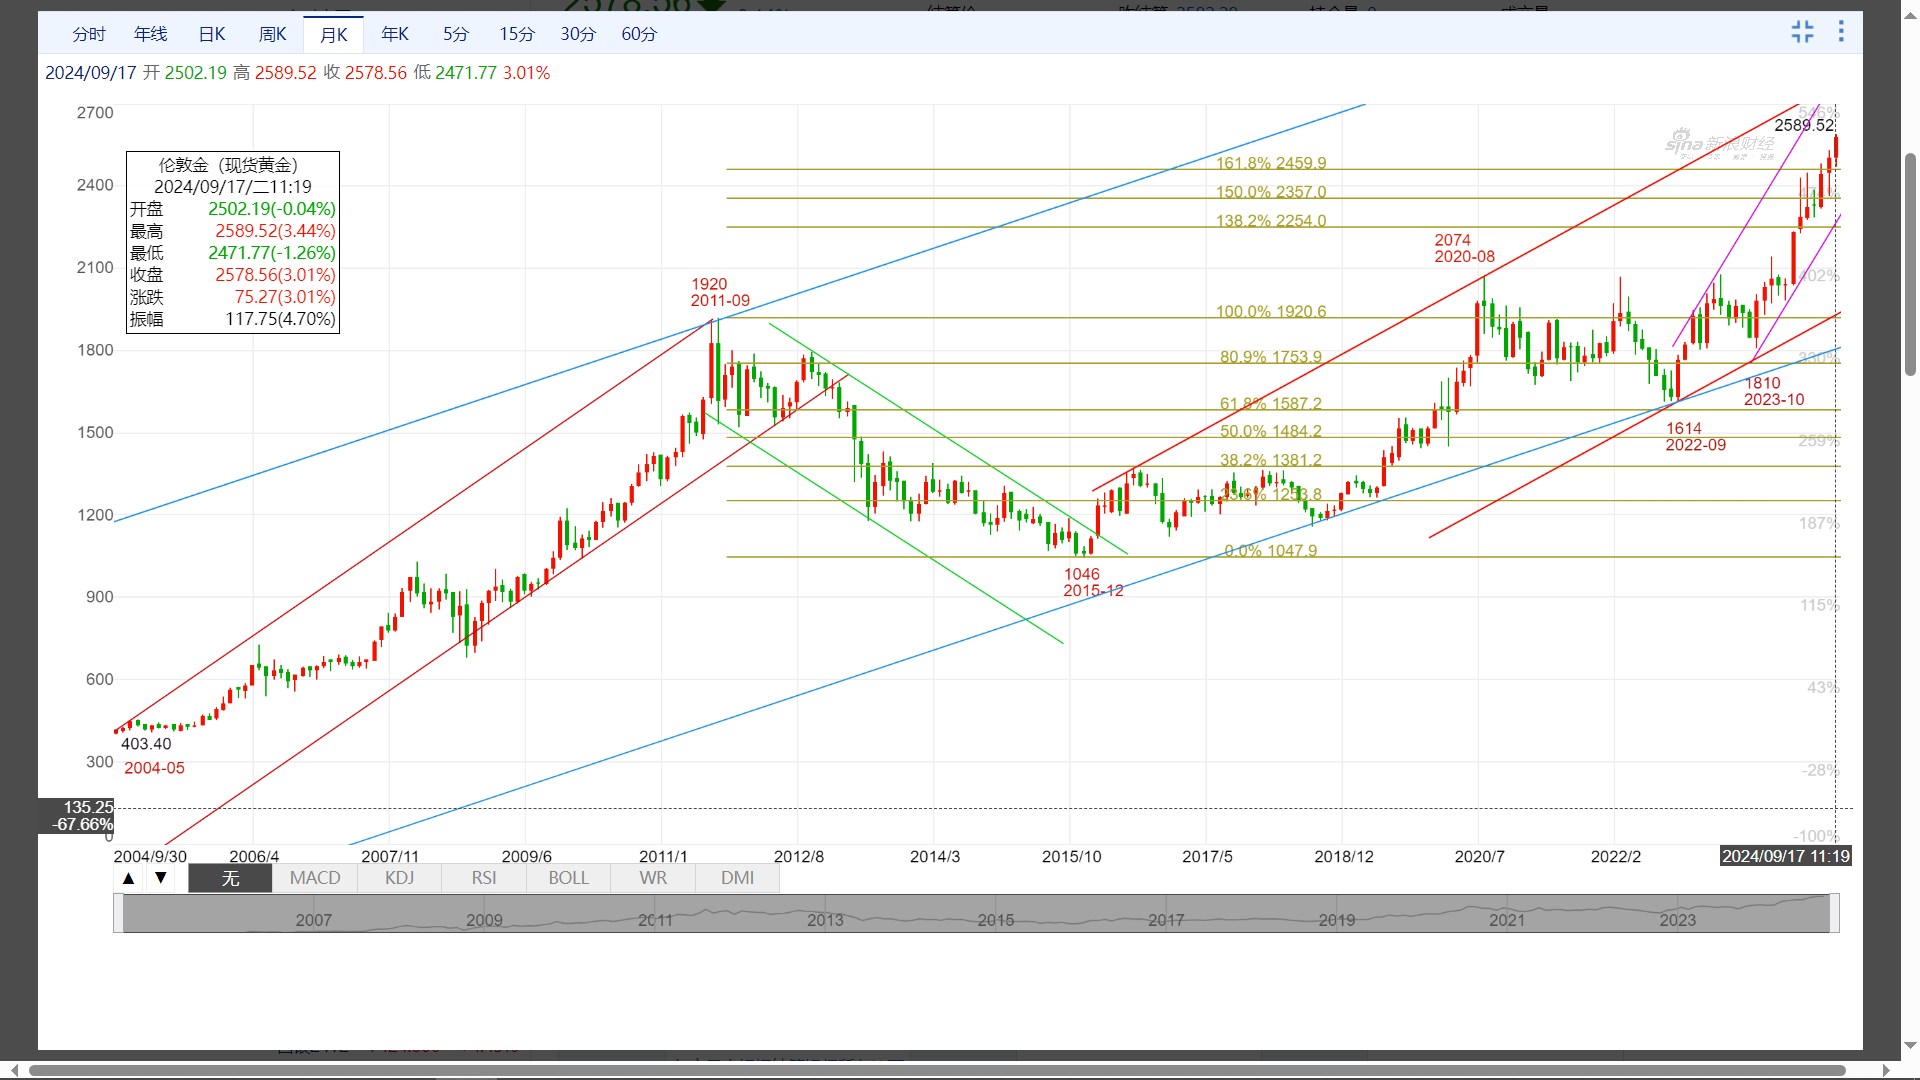Image resolution: width=1920 pixels, height=1080 pixels.
Task: Click the exit fullscreen collapse icon
Action: click(1802, 32)
